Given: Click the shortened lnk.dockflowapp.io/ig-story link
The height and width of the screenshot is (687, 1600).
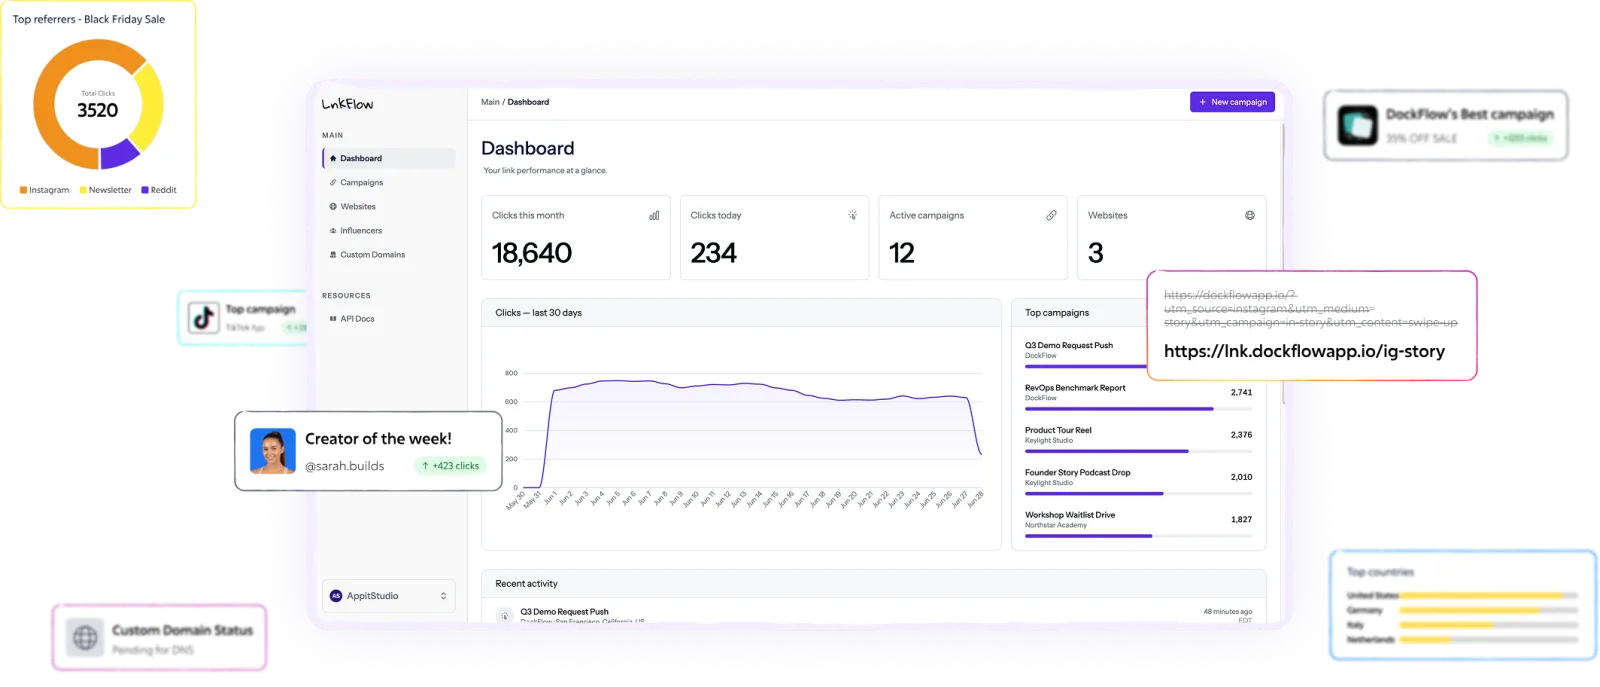Looking at the screenshot, I should click(1304, 351).
